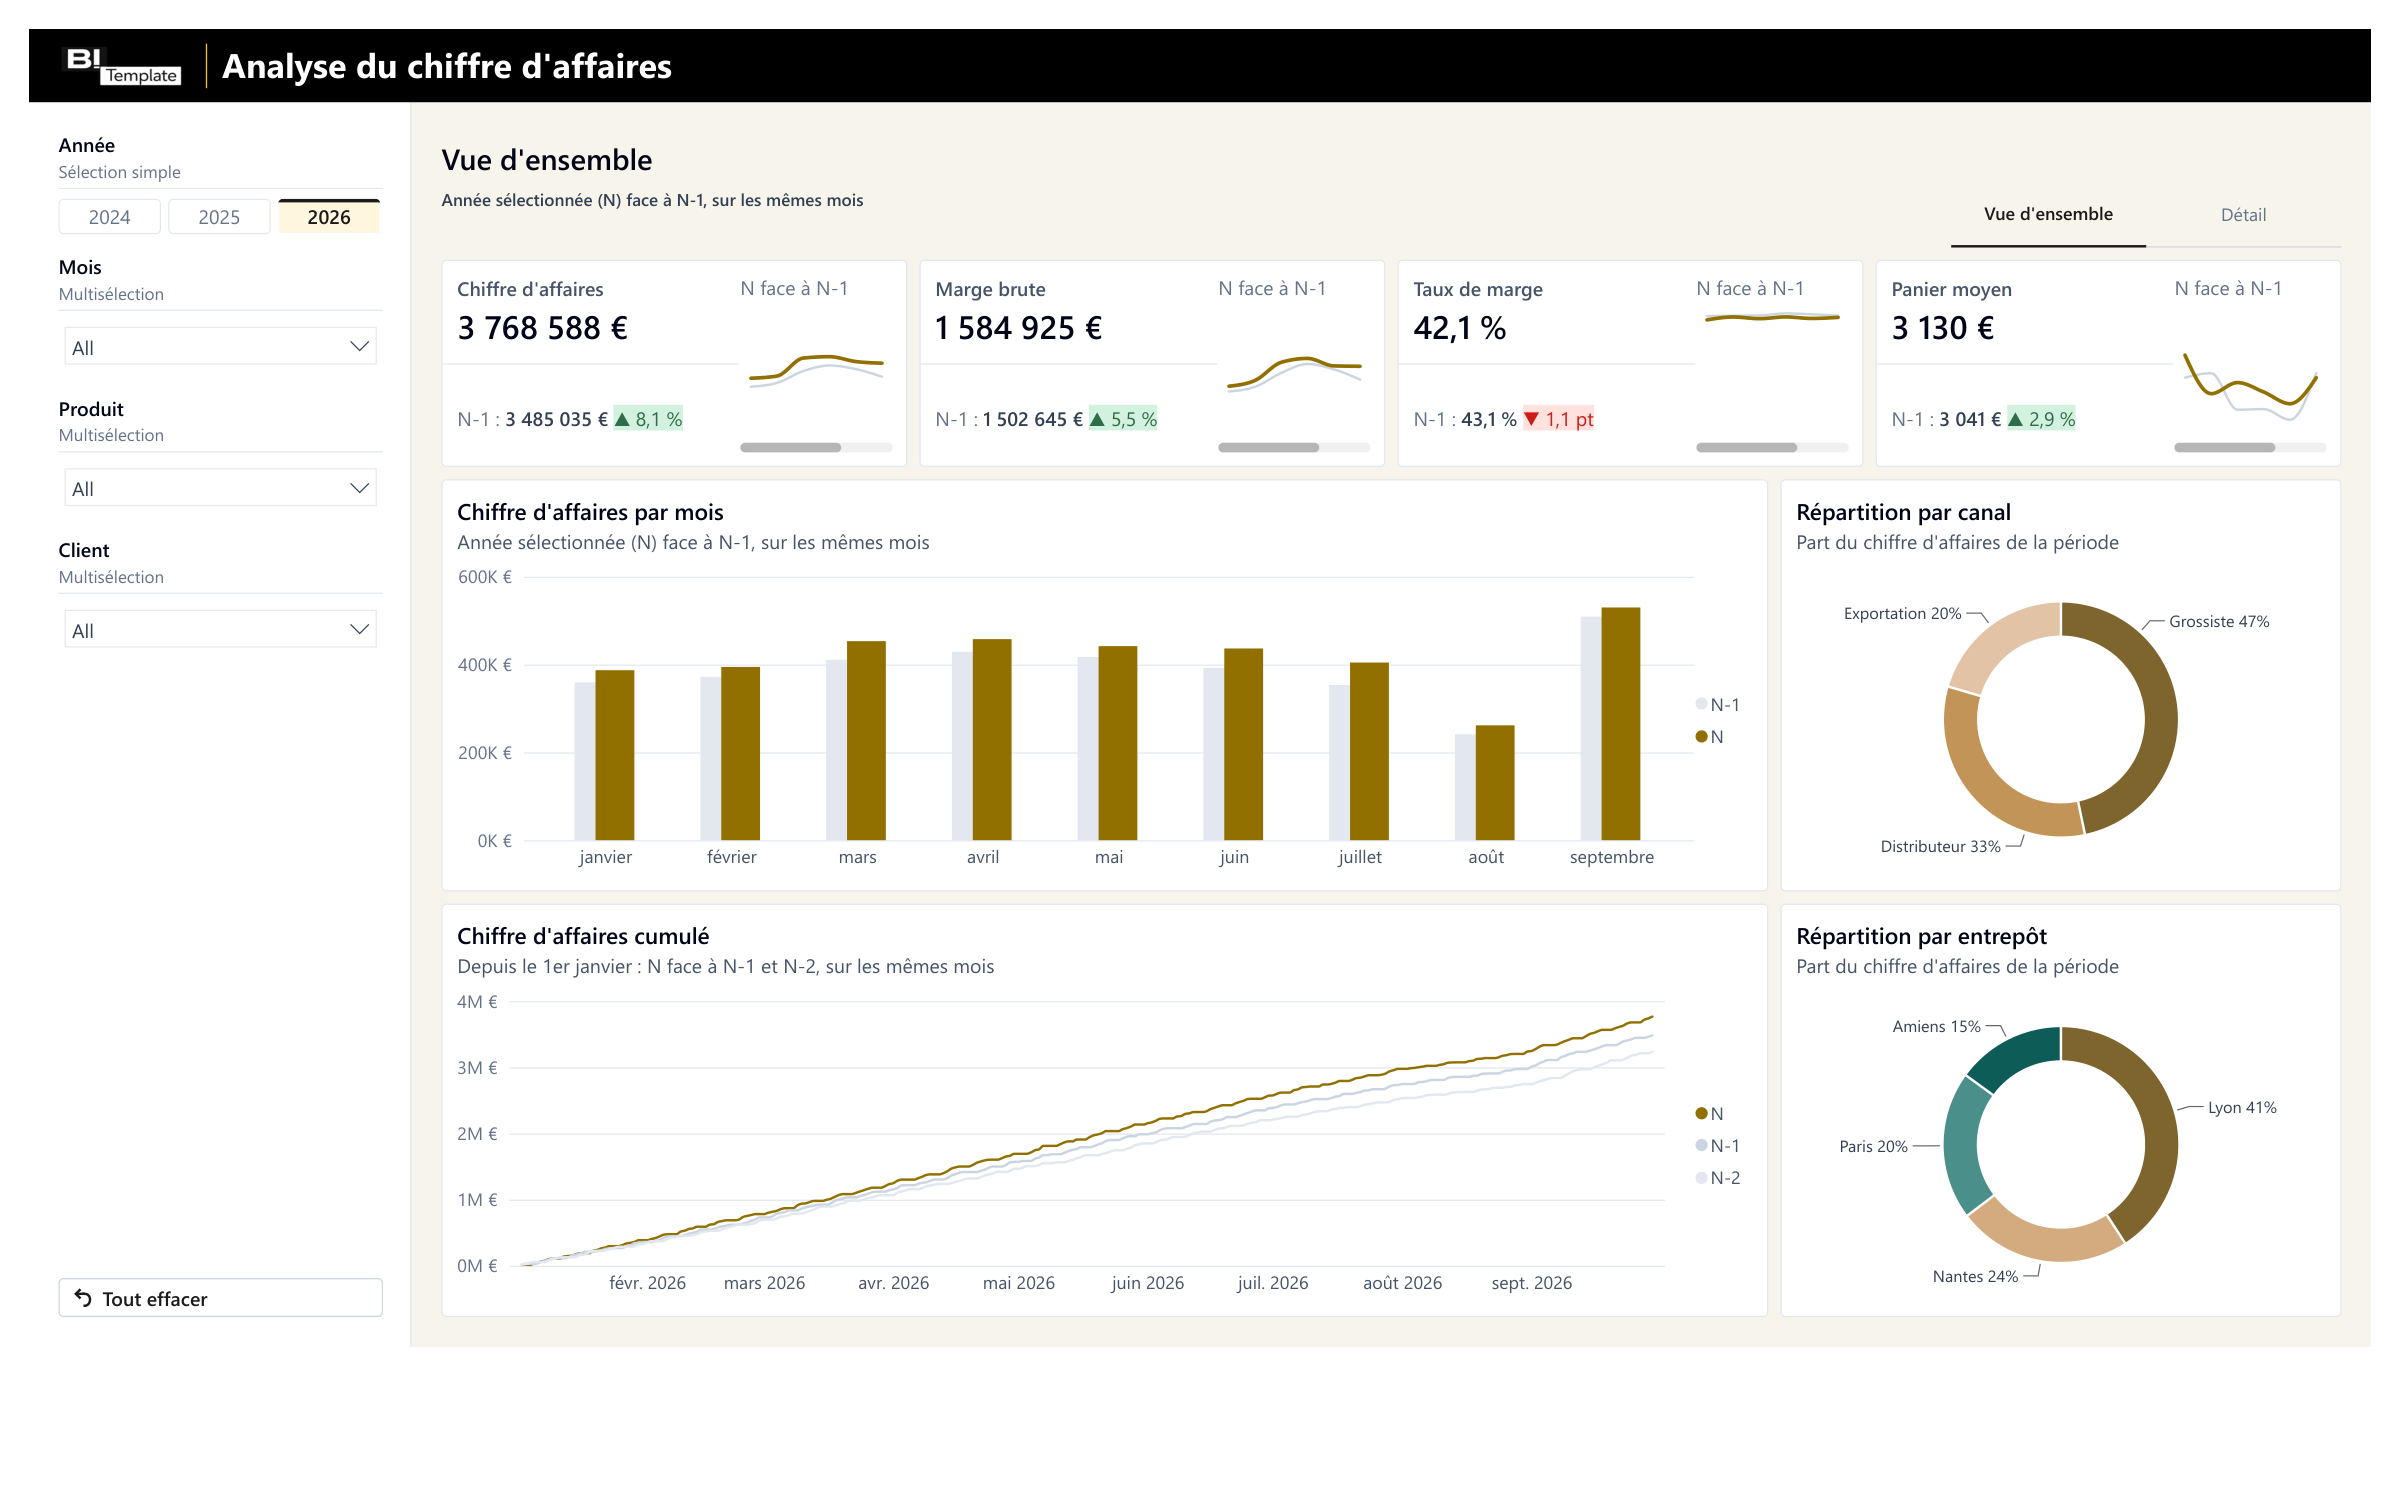The image size is (2400, 1500).
Task: Click the N legend marker in monthly chart
Action: click(x=1701, y=736)
